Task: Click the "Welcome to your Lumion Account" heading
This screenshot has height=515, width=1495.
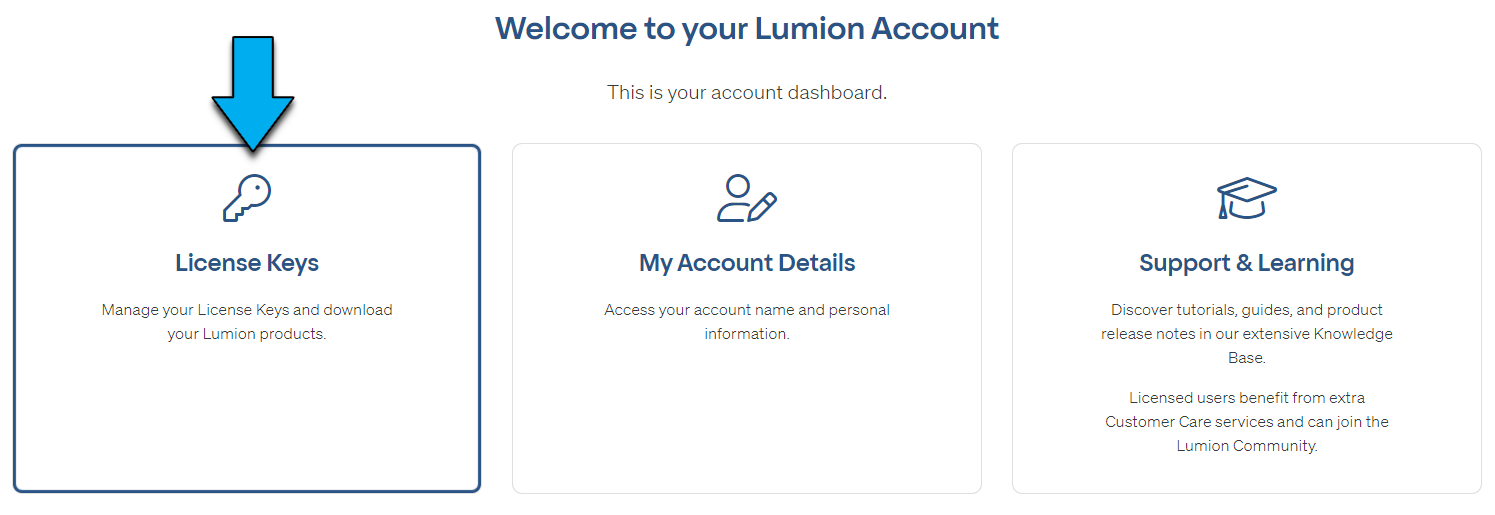Action: click(747, 28)
